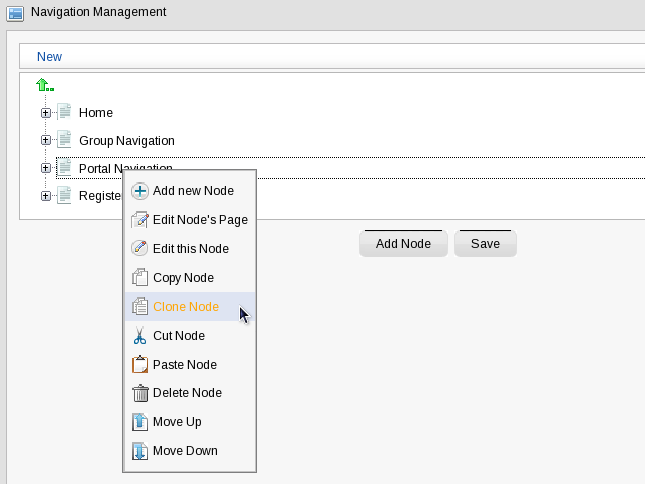Click the Move Up arrow icon
645x484 pixels.
tap(140, 422)
